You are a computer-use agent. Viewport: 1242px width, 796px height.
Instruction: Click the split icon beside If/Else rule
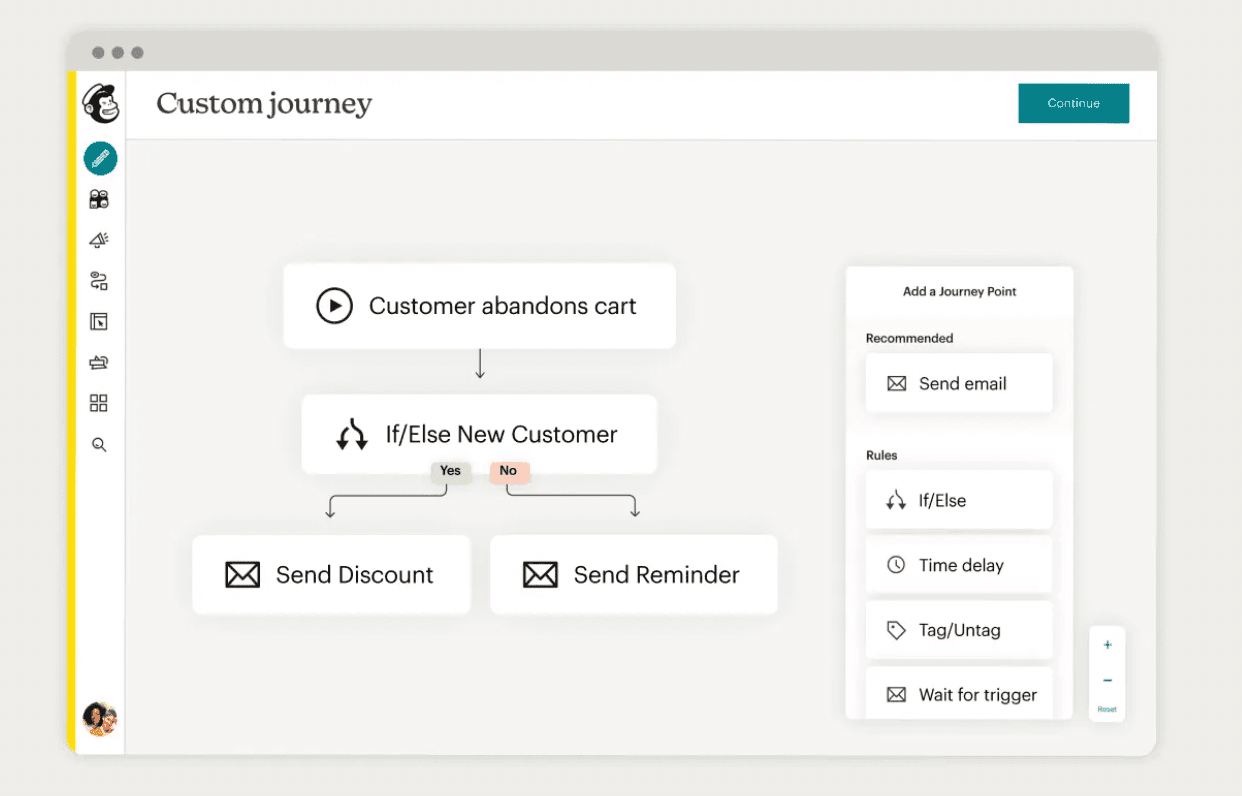point(896,501)
